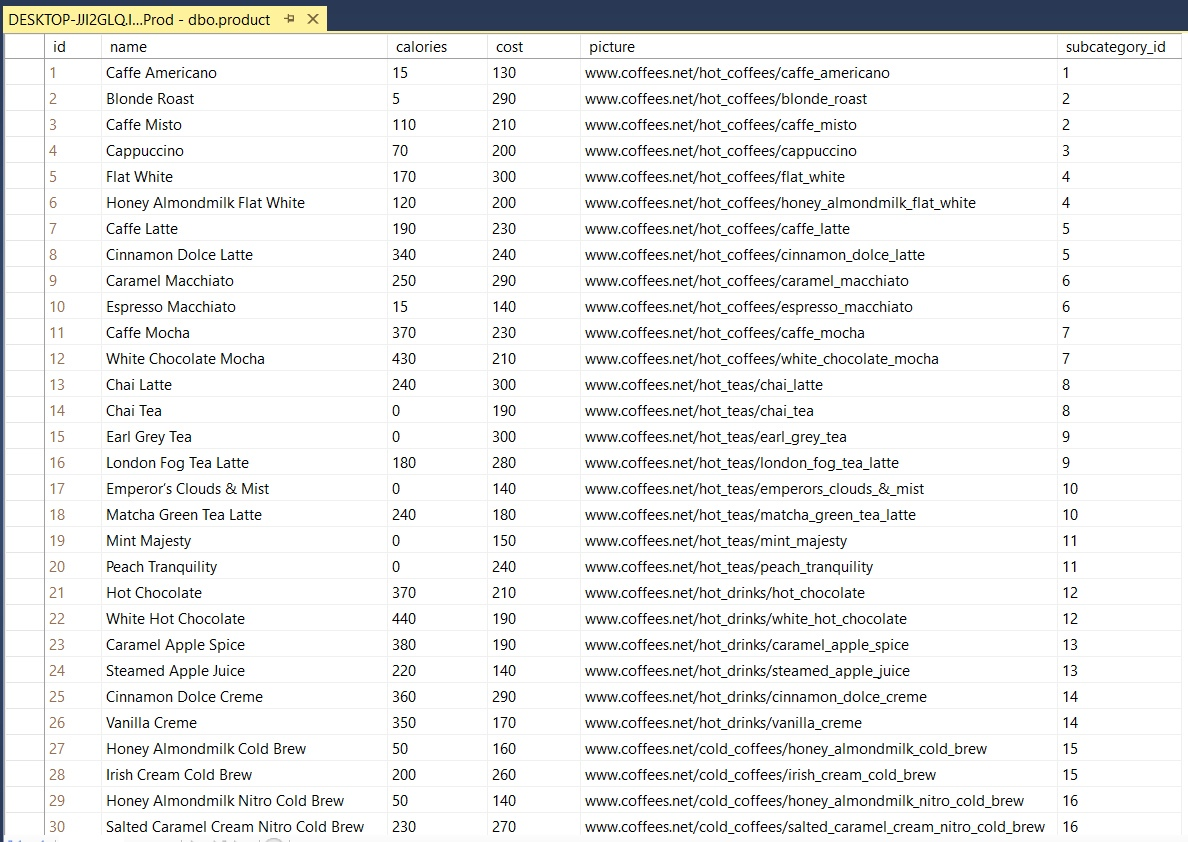Select the Espresso Macchiato name cell
1188x842 pixels.
click(x=244, y=307)
